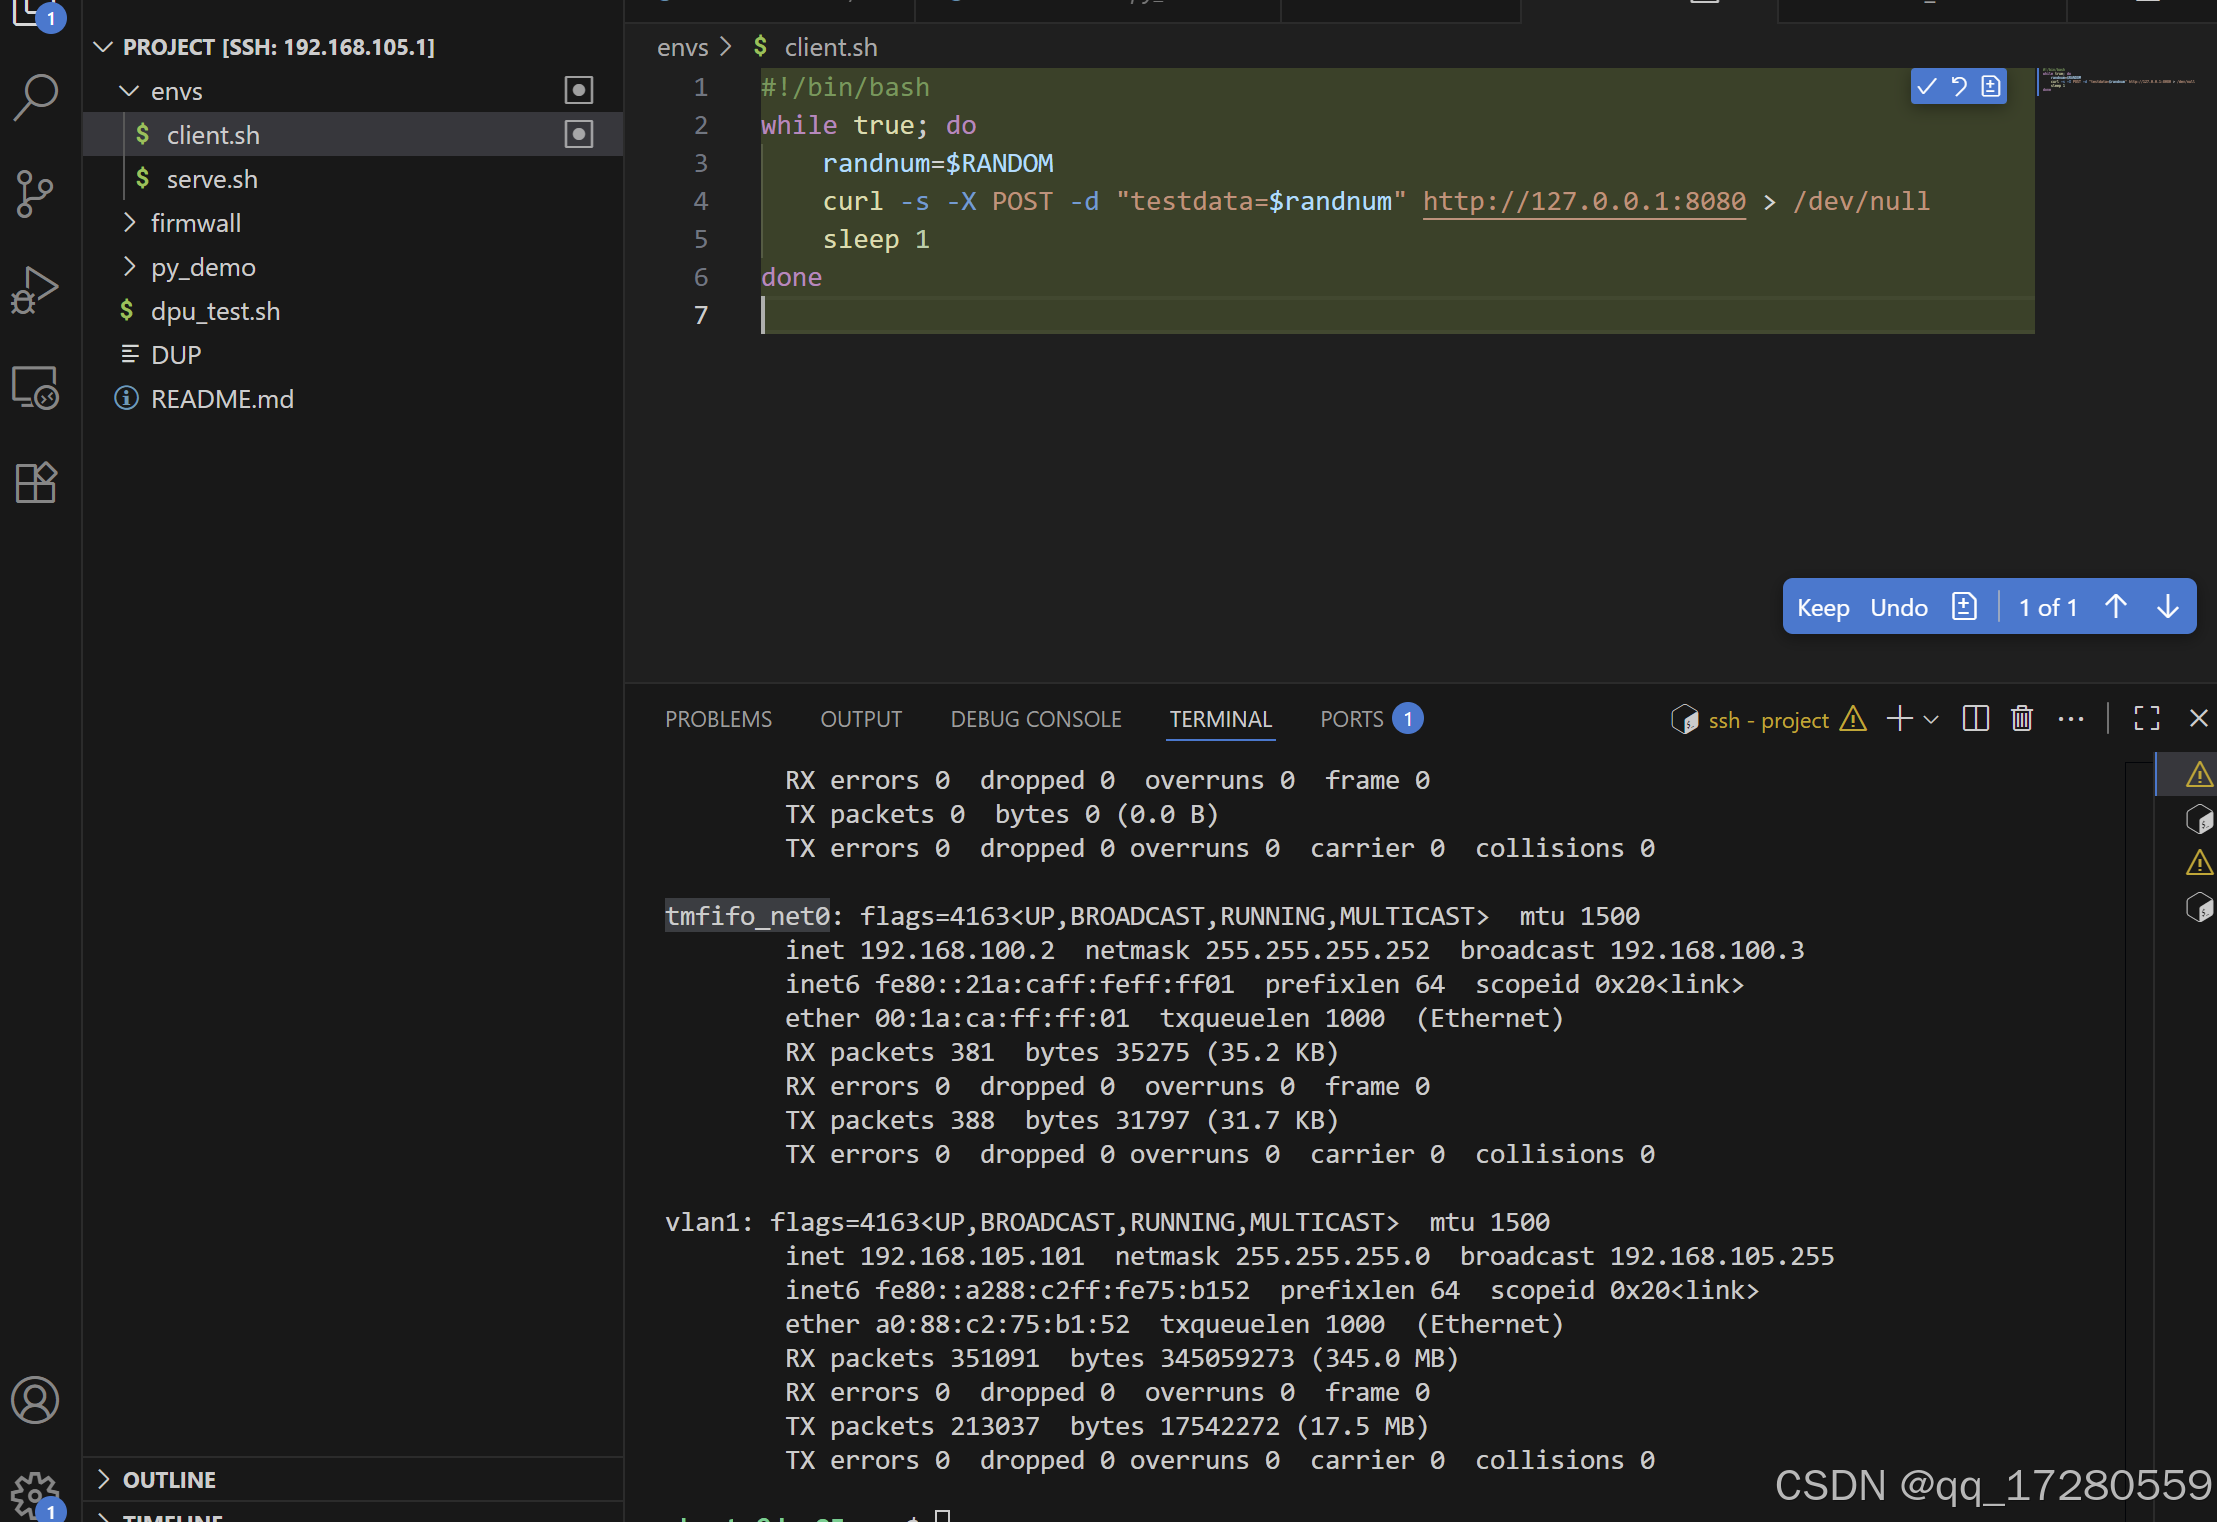Accept inline change with checkmark icon
The width and height of the screenshot is (2217, 1522).
pyautogui.click(x=1927, y=87)
